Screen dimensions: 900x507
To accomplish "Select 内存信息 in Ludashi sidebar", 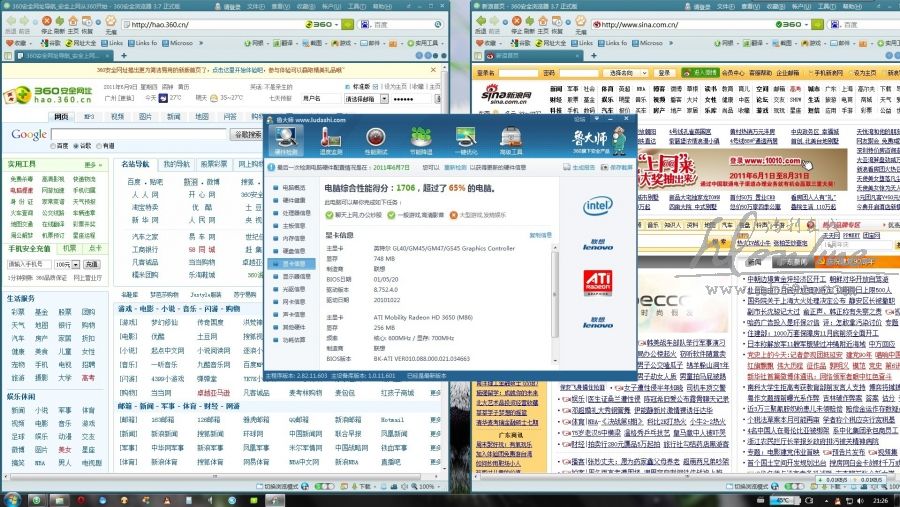I will pyautogui.click(x=293, y=238).
